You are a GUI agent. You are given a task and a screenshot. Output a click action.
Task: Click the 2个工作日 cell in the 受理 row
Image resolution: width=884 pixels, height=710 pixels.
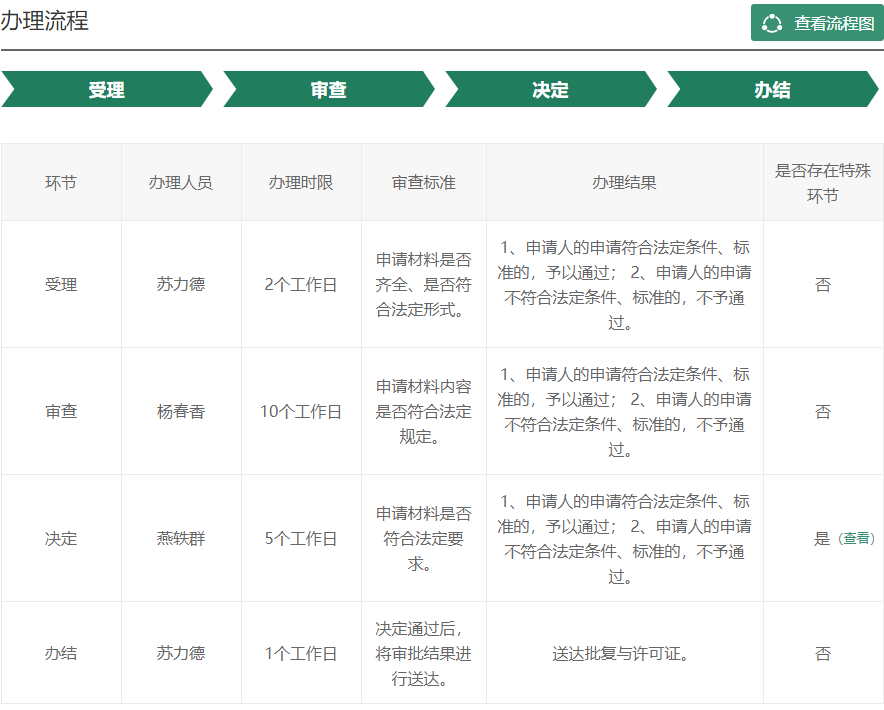[301, 284]
